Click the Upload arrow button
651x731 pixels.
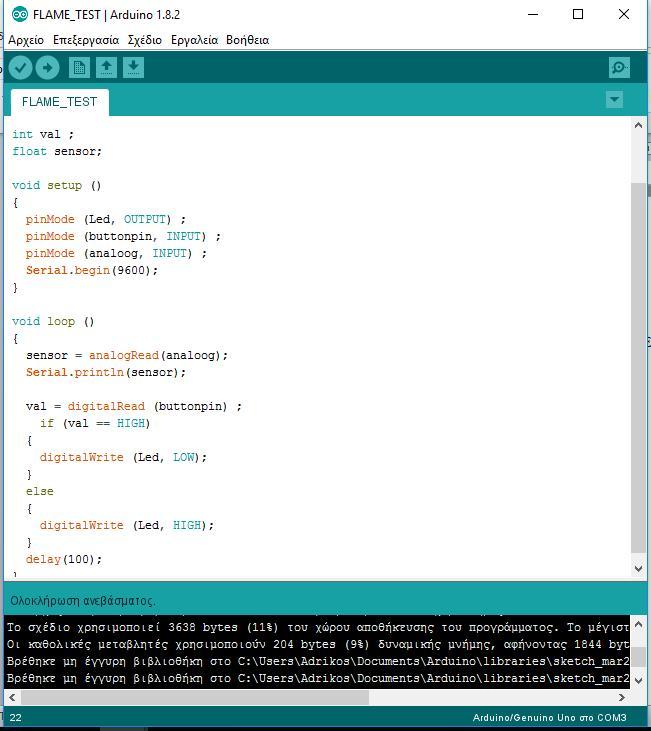[x=48, y=68]
